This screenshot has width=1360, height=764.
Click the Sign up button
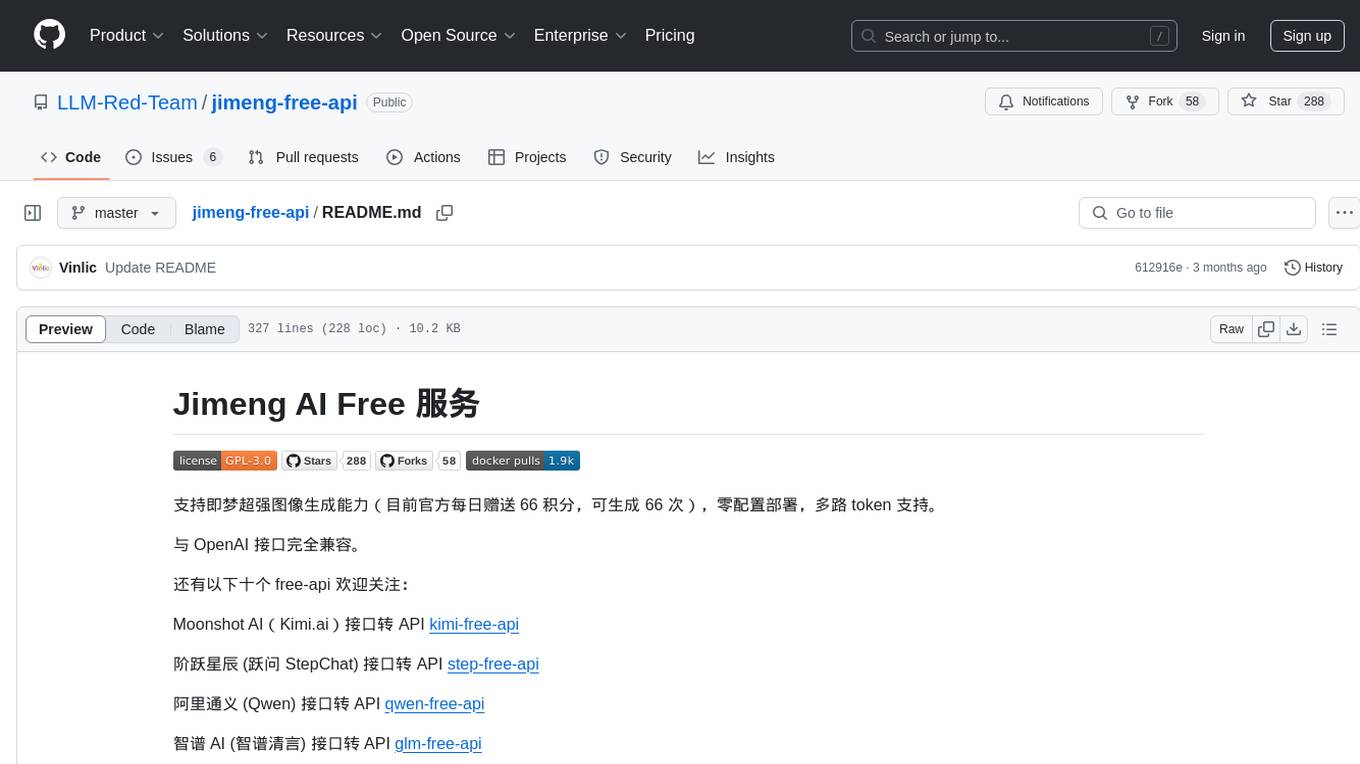point(1307,36)
